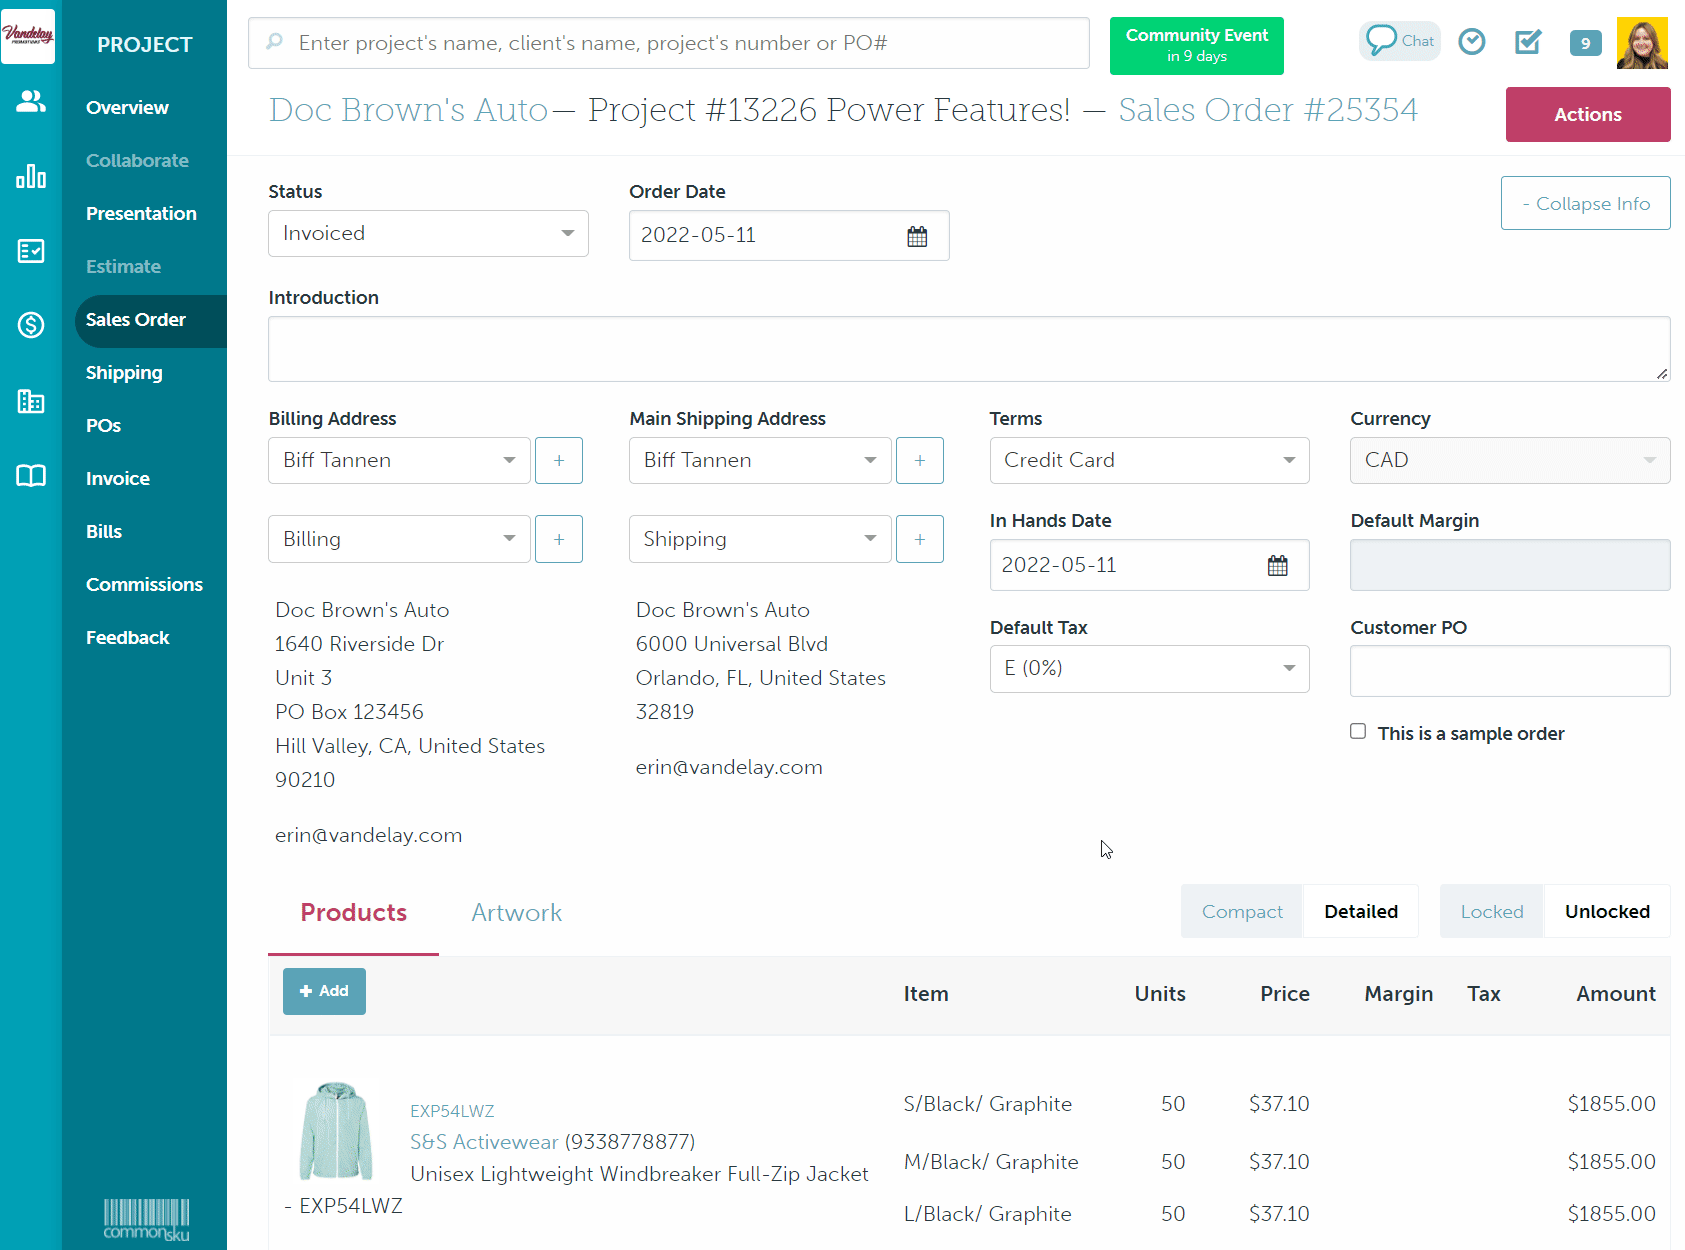This screenshot has height=1250, width=1685.
Task: Expand the Default Tax dropdown
Action: click(x=1149, y=669)
